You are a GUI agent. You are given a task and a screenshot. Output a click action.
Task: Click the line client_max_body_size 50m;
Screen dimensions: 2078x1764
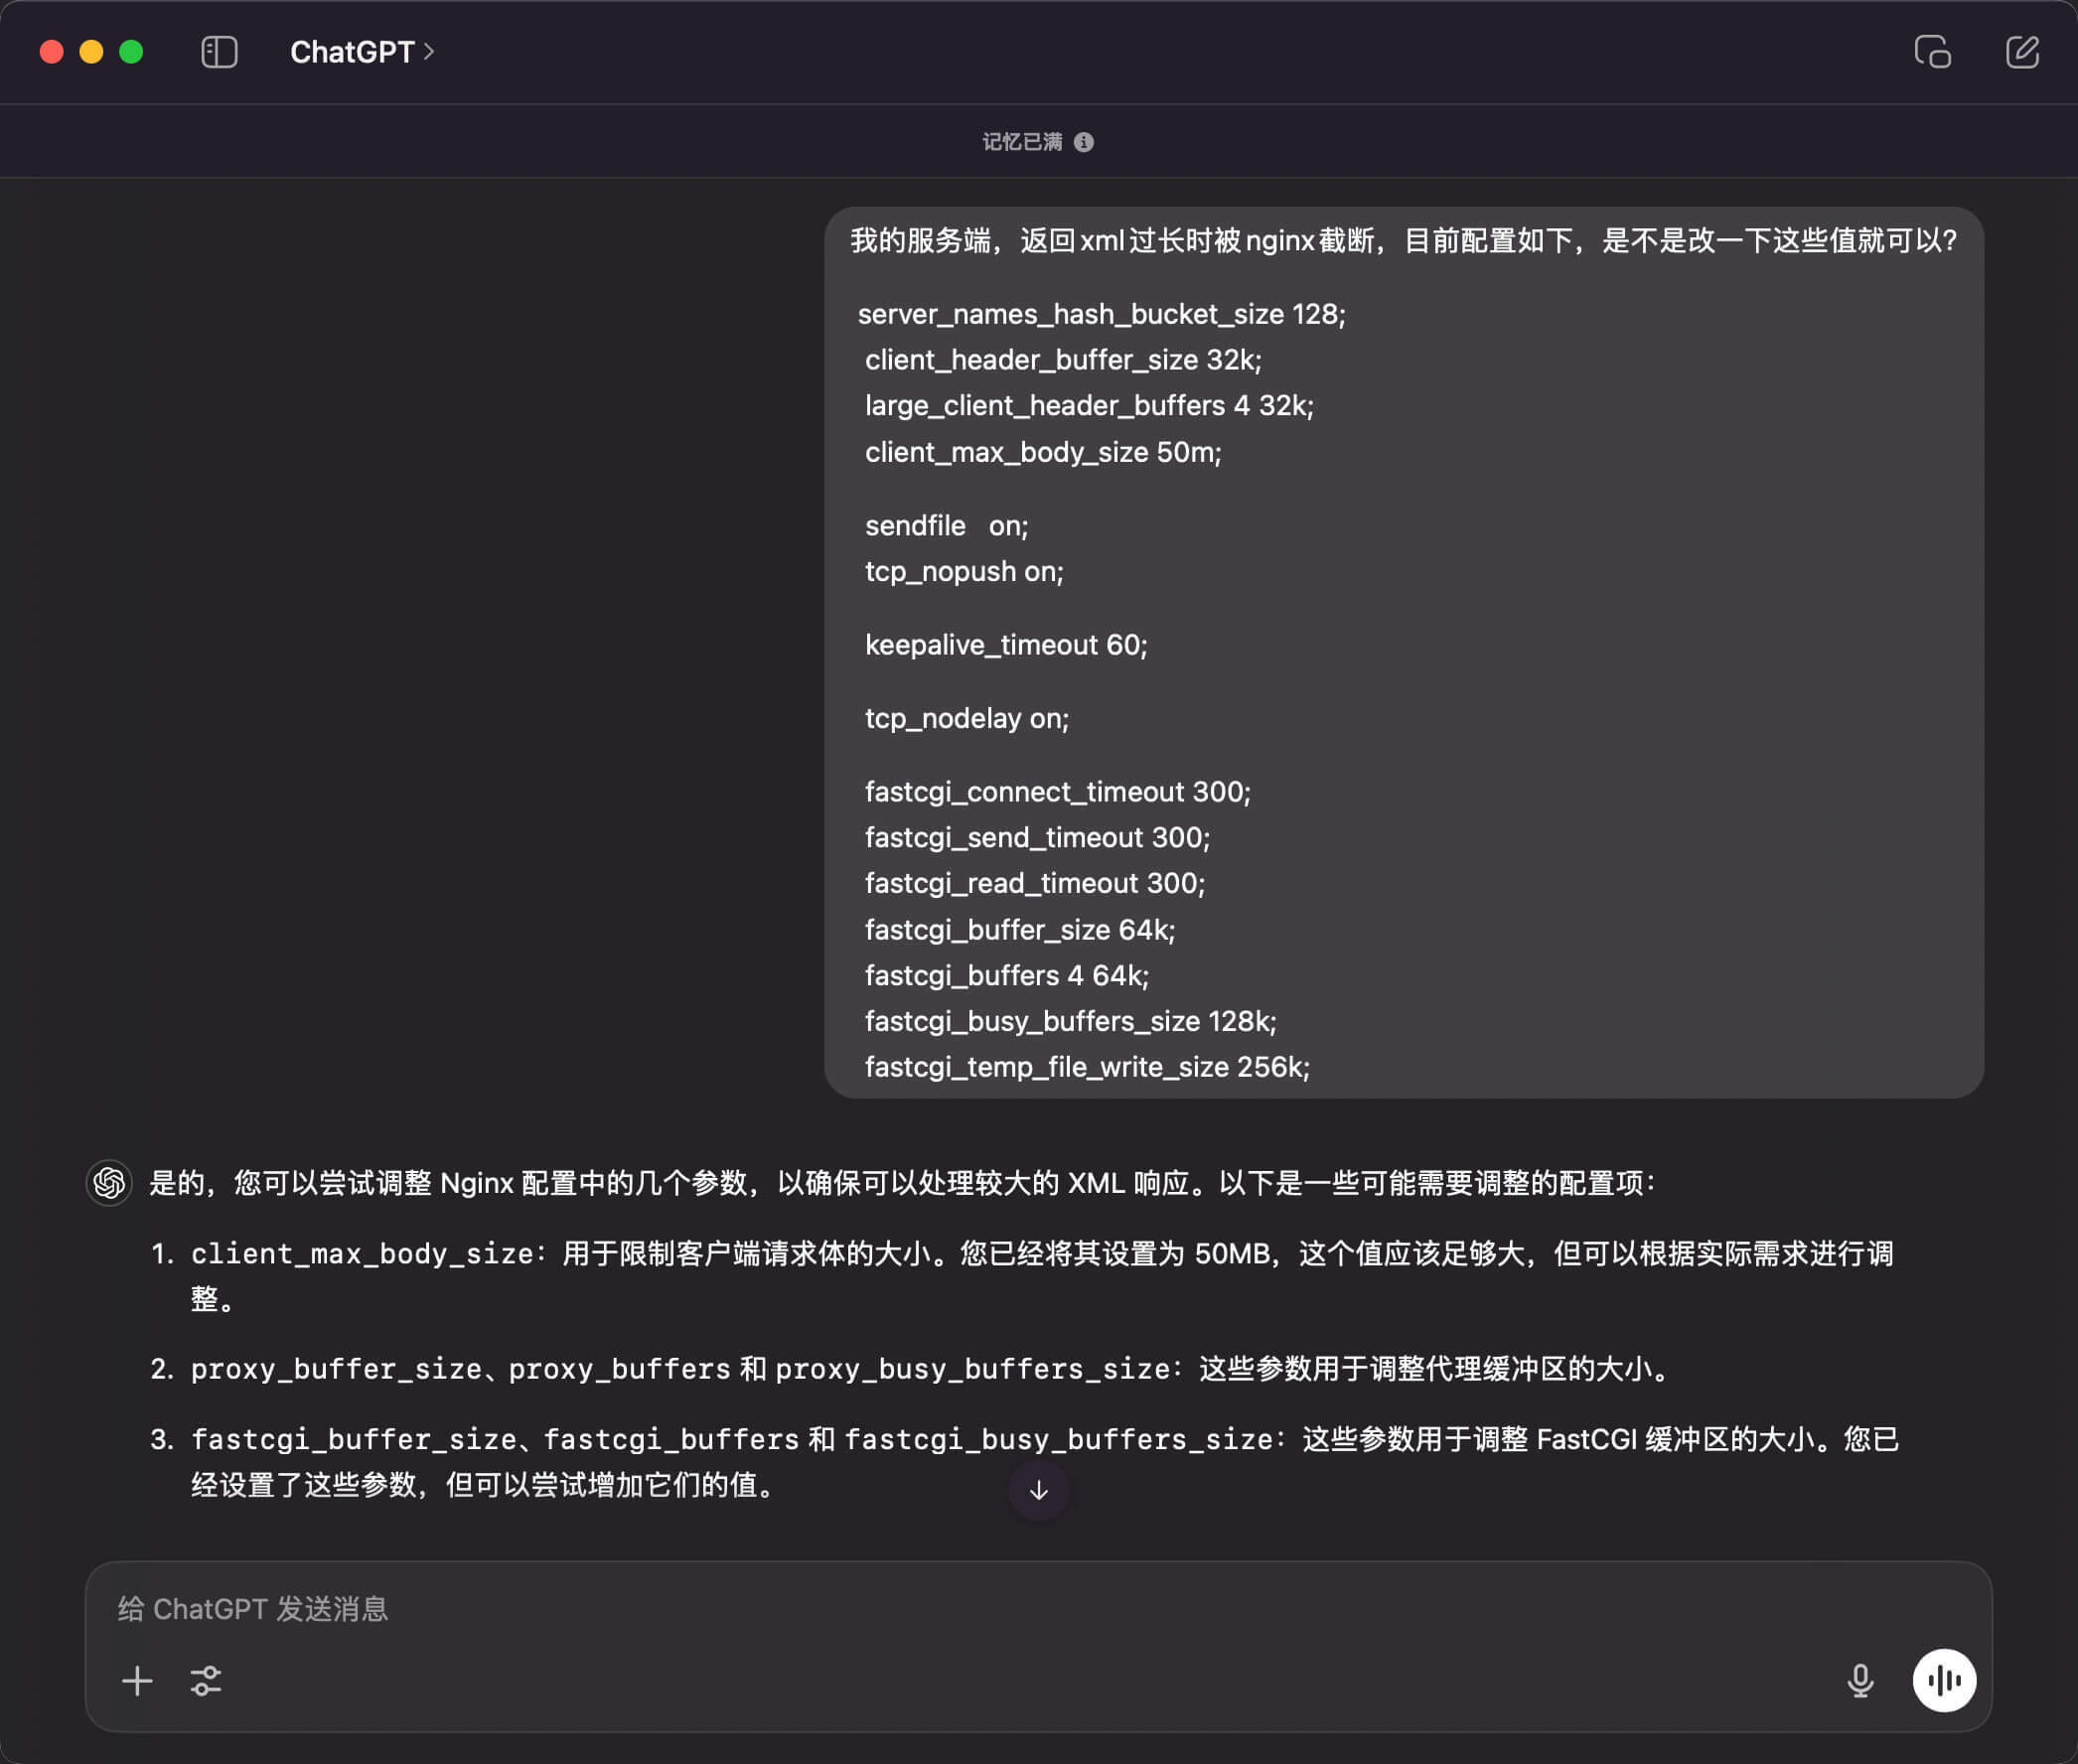(x=1043, y=452)
